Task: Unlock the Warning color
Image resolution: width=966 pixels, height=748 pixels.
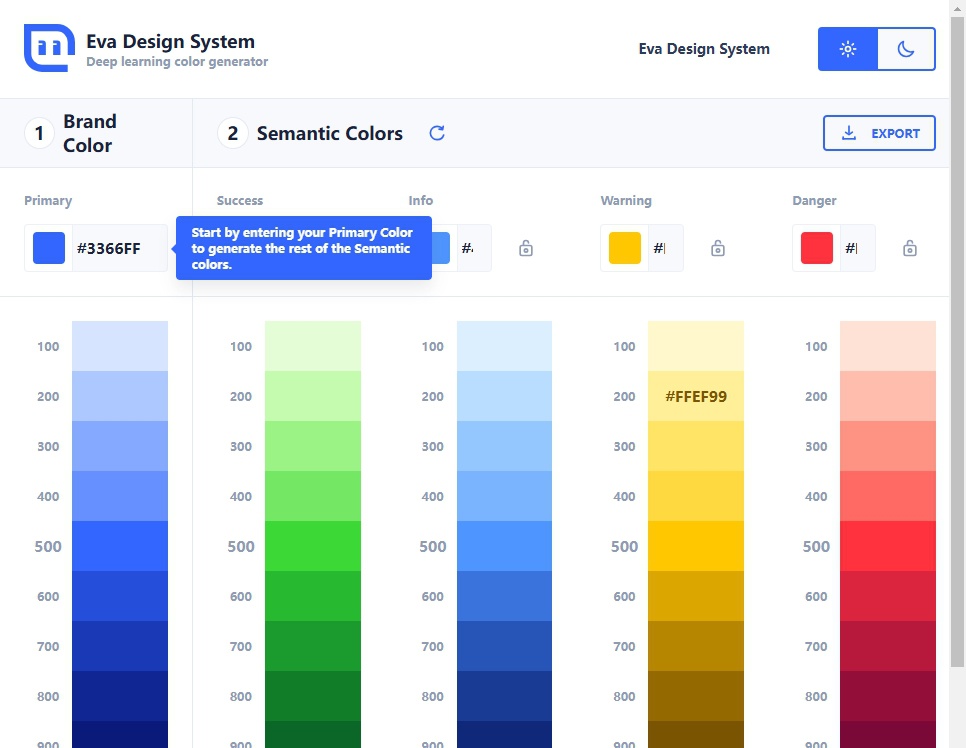Action: pos(718,247)
